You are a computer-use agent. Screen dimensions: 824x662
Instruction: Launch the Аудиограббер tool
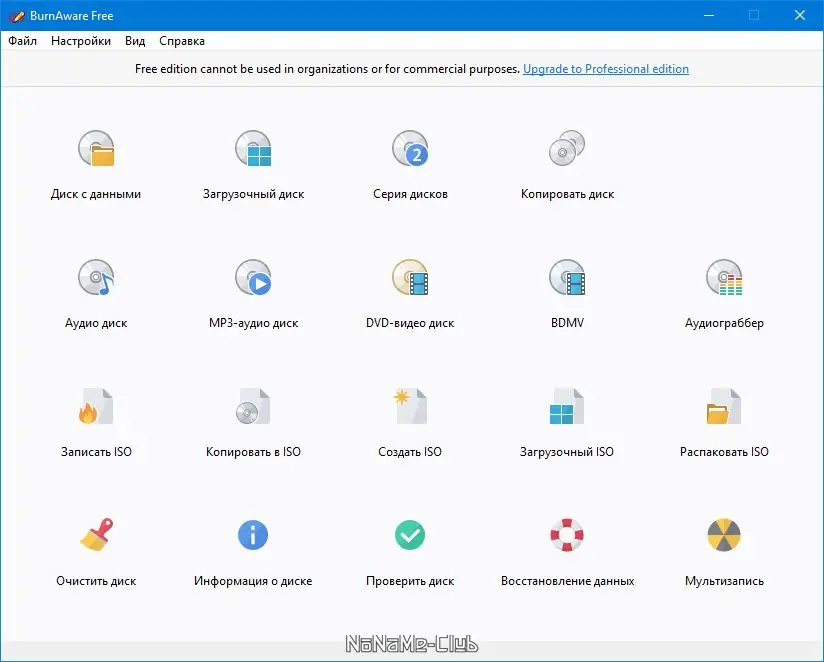pyautogui.click(x=724, y=277)
